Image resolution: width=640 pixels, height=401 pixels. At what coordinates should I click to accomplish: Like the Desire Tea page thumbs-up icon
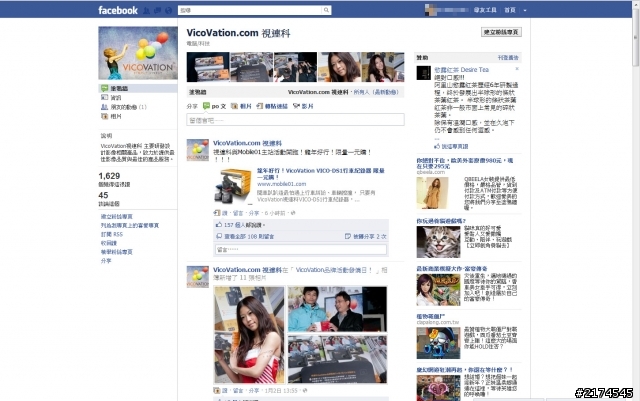tap(437, 146)
